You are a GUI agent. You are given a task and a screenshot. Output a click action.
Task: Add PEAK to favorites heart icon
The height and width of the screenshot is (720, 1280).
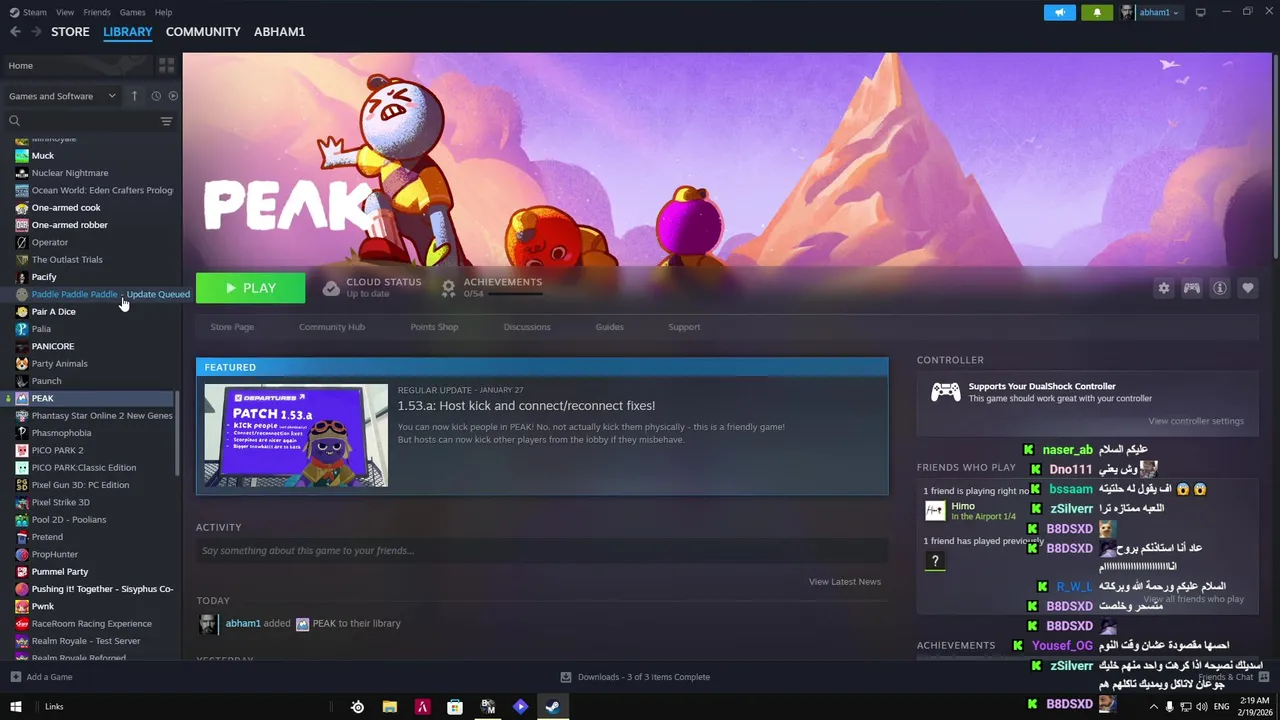pos(1248,288)
